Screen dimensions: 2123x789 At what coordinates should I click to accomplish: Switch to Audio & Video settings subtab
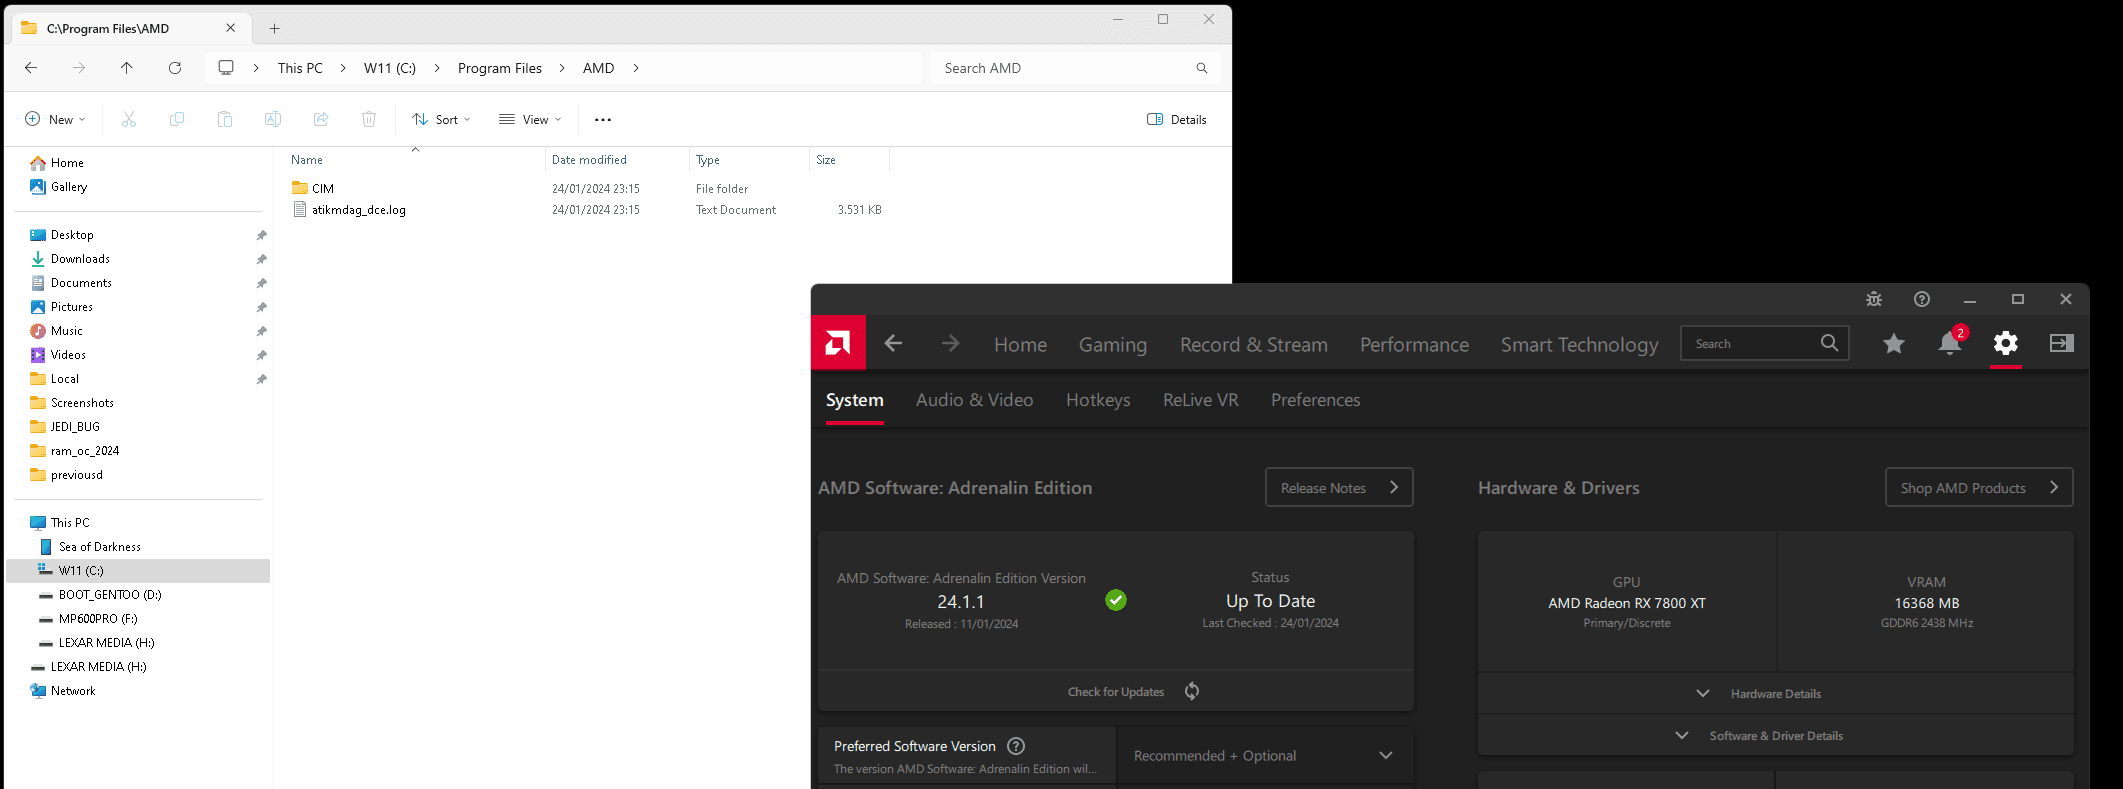tap(974, 400)
